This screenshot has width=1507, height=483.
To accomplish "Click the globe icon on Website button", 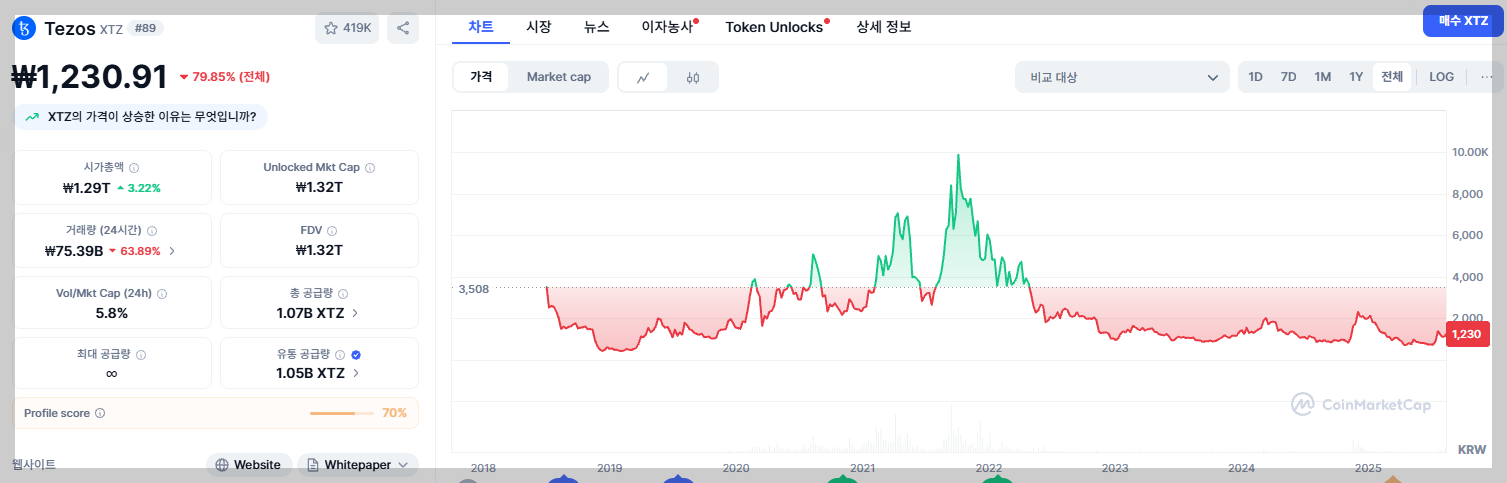I will click(x=222, y=465).
